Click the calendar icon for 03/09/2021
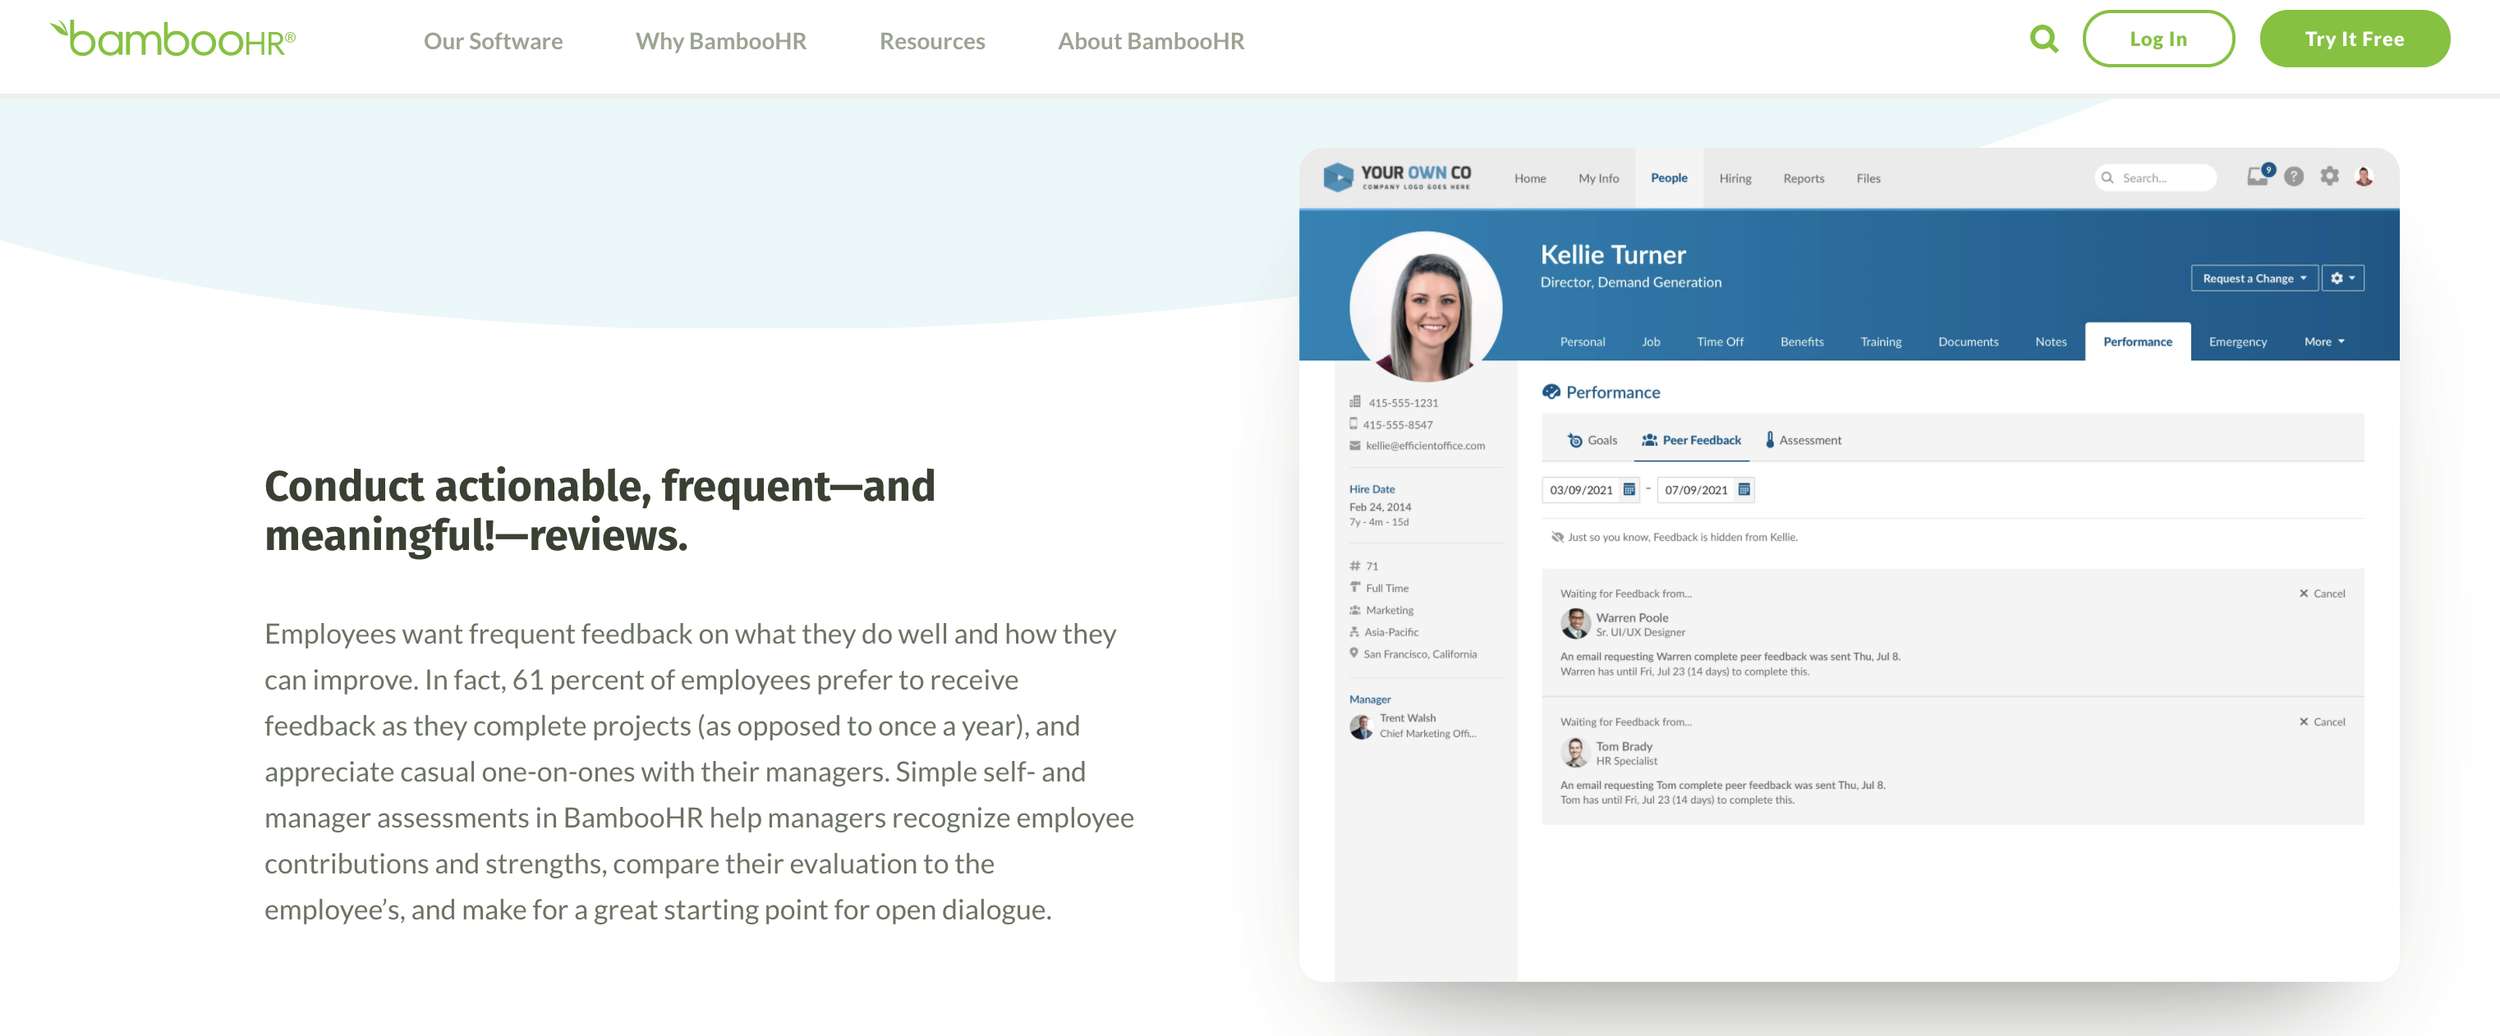Viewport: 2500px width, 1036px height. click(x=1629, y=490)
